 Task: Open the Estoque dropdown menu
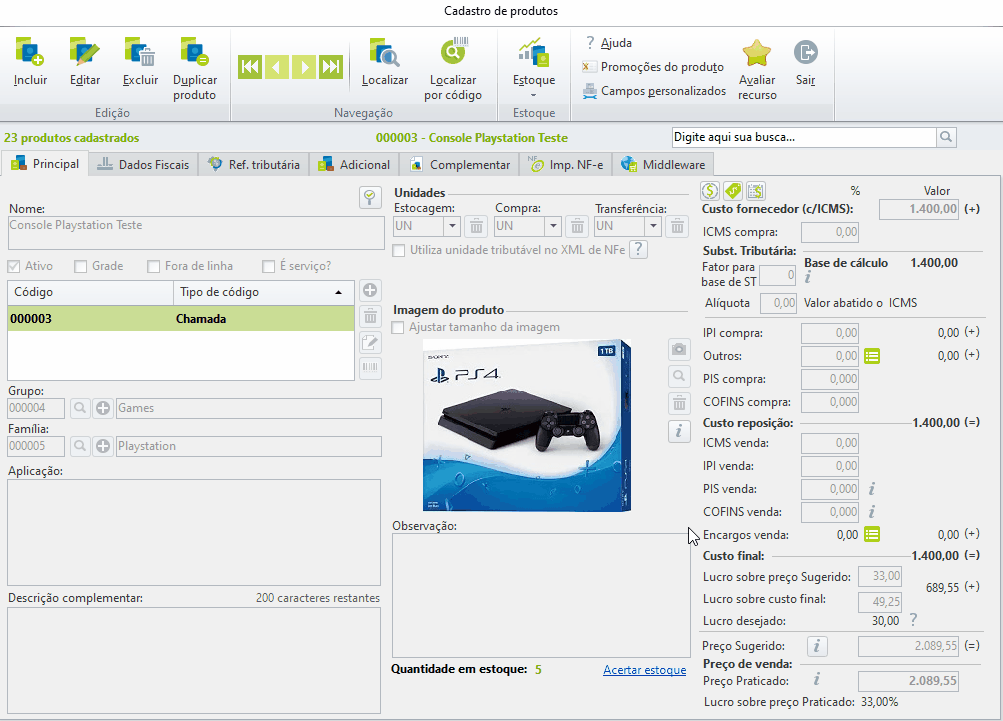[533, 68]
